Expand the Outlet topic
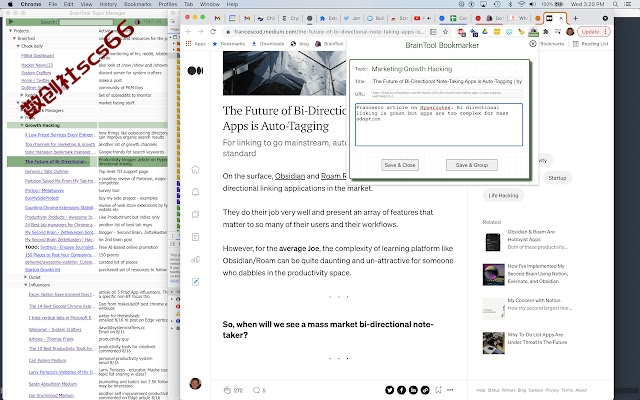The width and height of the screenshot is (640, 400). (26, 277)
